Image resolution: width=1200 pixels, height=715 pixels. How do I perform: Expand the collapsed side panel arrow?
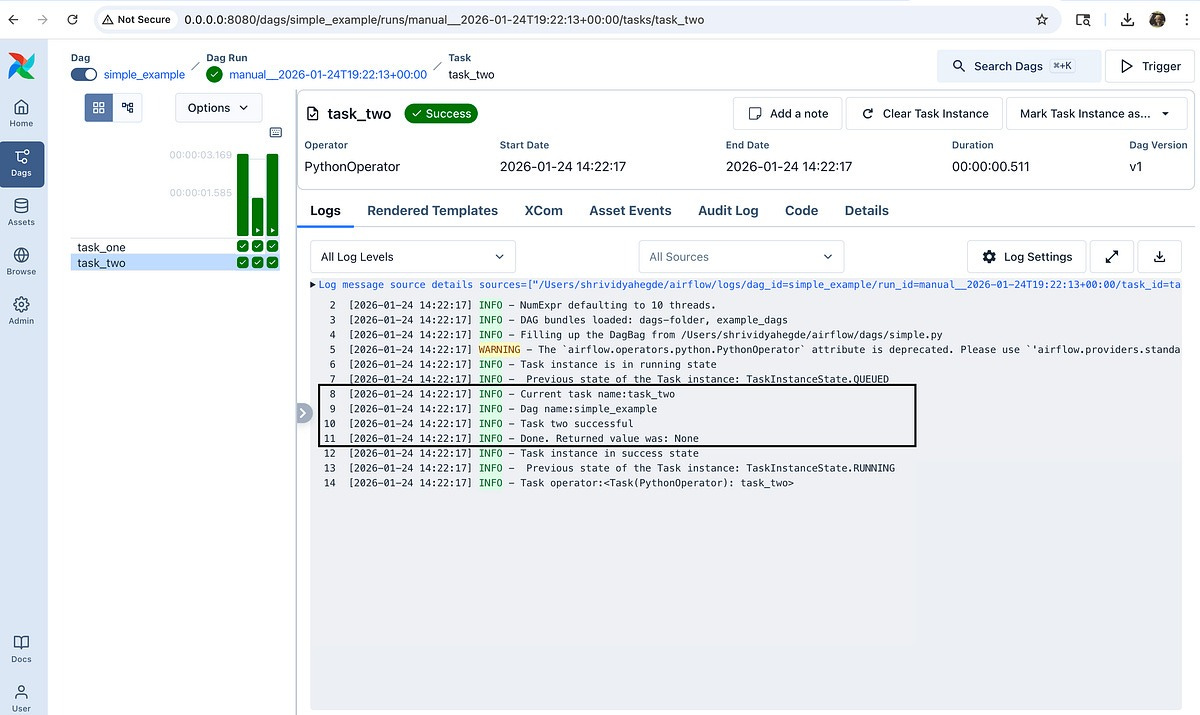click(x=304, y=412)
